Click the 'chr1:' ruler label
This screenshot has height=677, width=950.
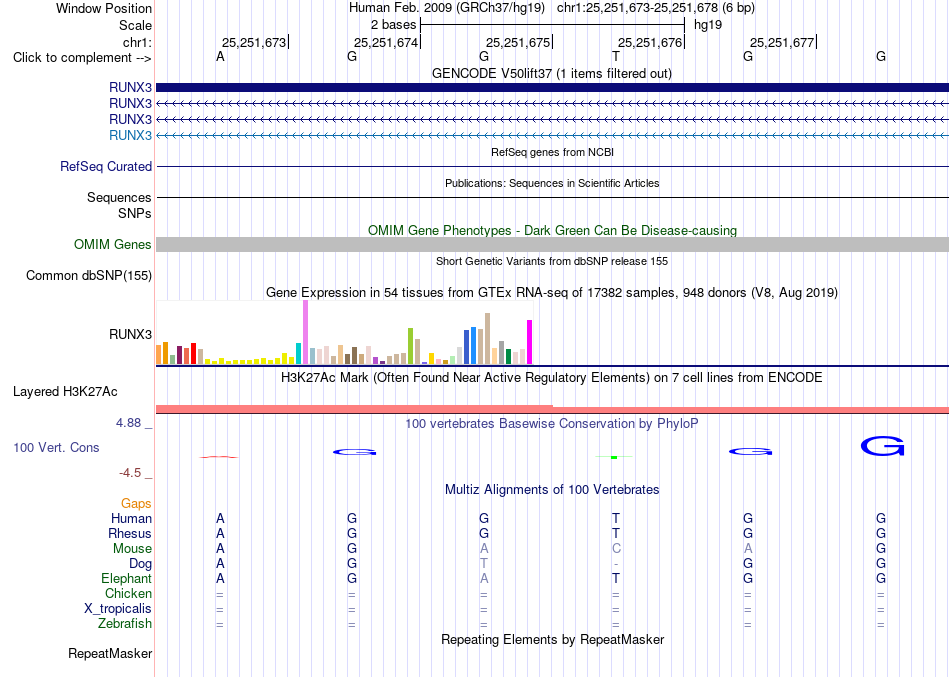(137, 42)
